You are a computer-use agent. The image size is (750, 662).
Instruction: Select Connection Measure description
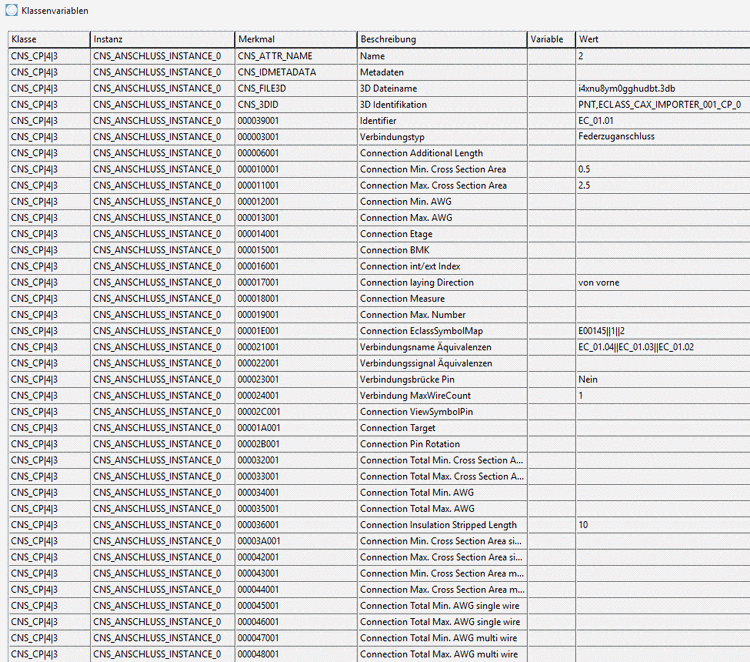tap(442, 299)
